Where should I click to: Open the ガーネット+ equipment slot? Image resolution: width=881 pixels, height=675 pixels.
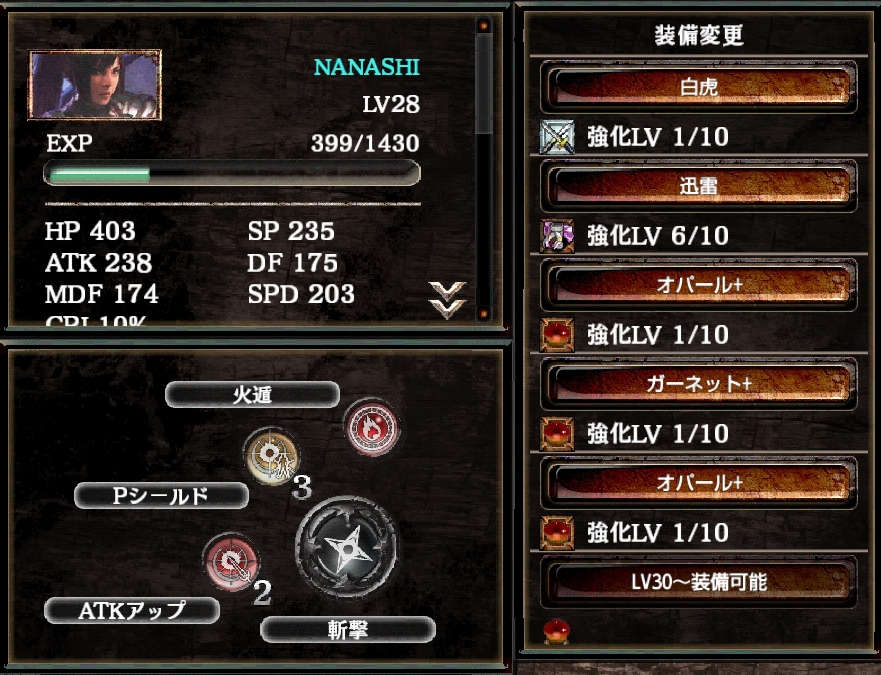[698, 384]
